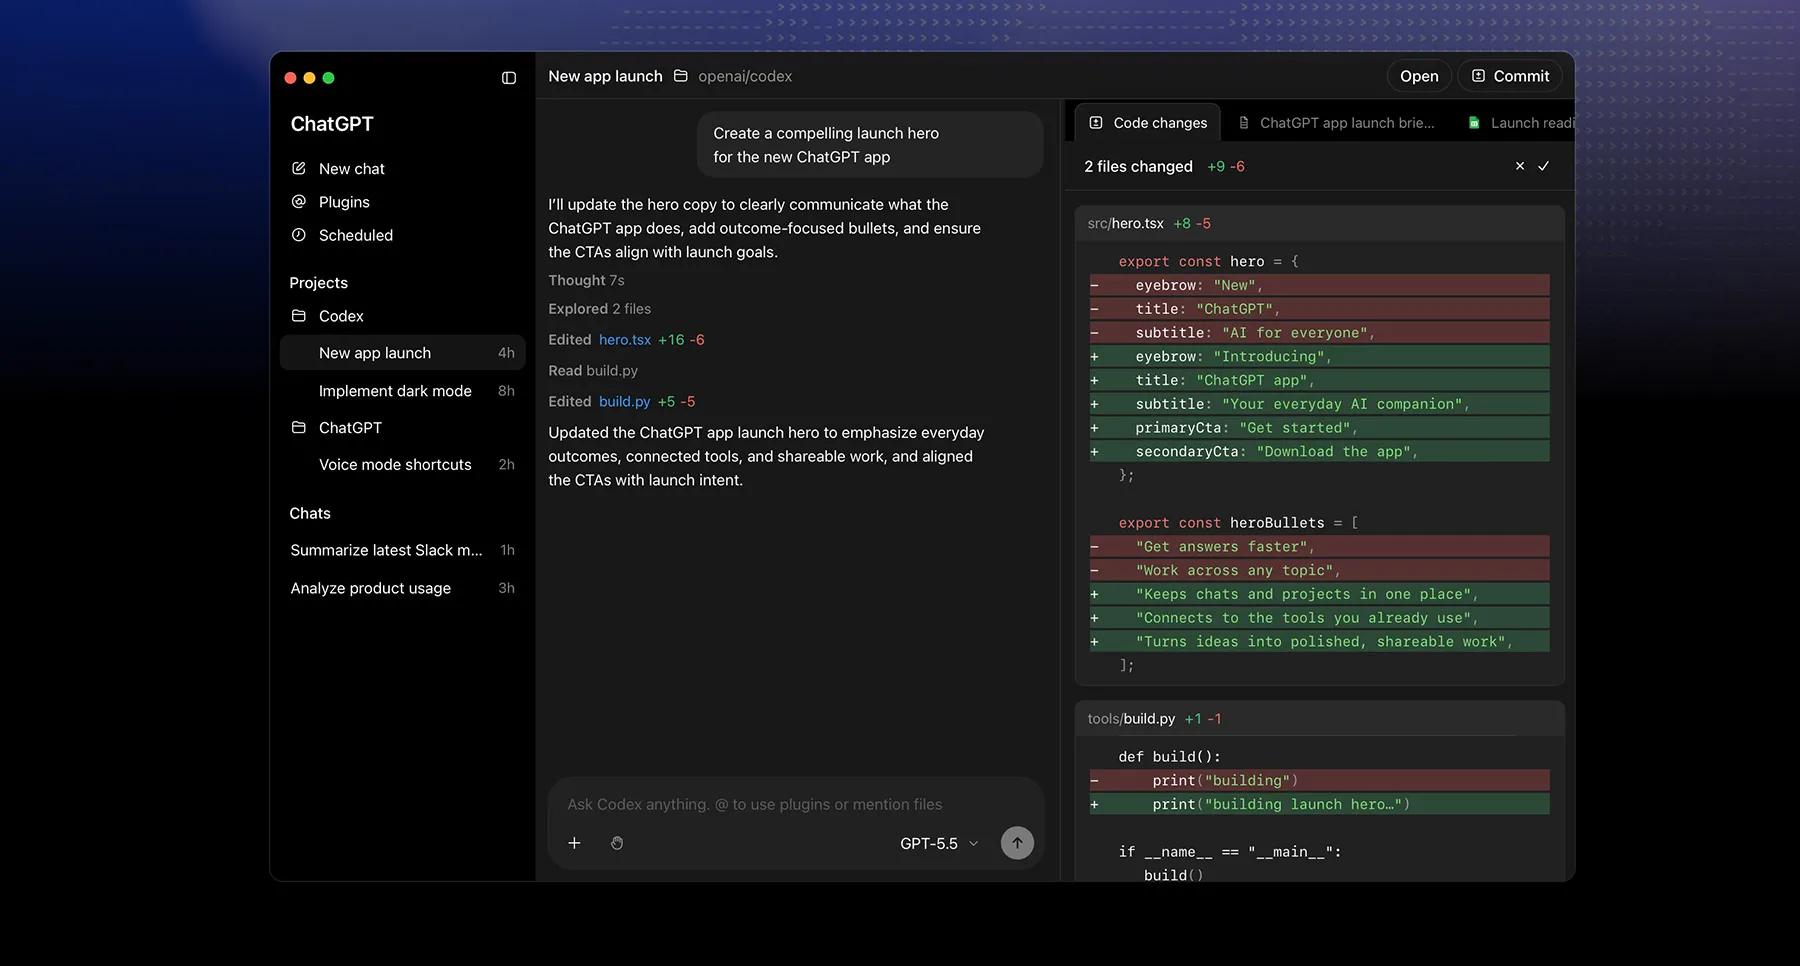Switch to ChatGPT app launch brief tab

pos(1336,123)
